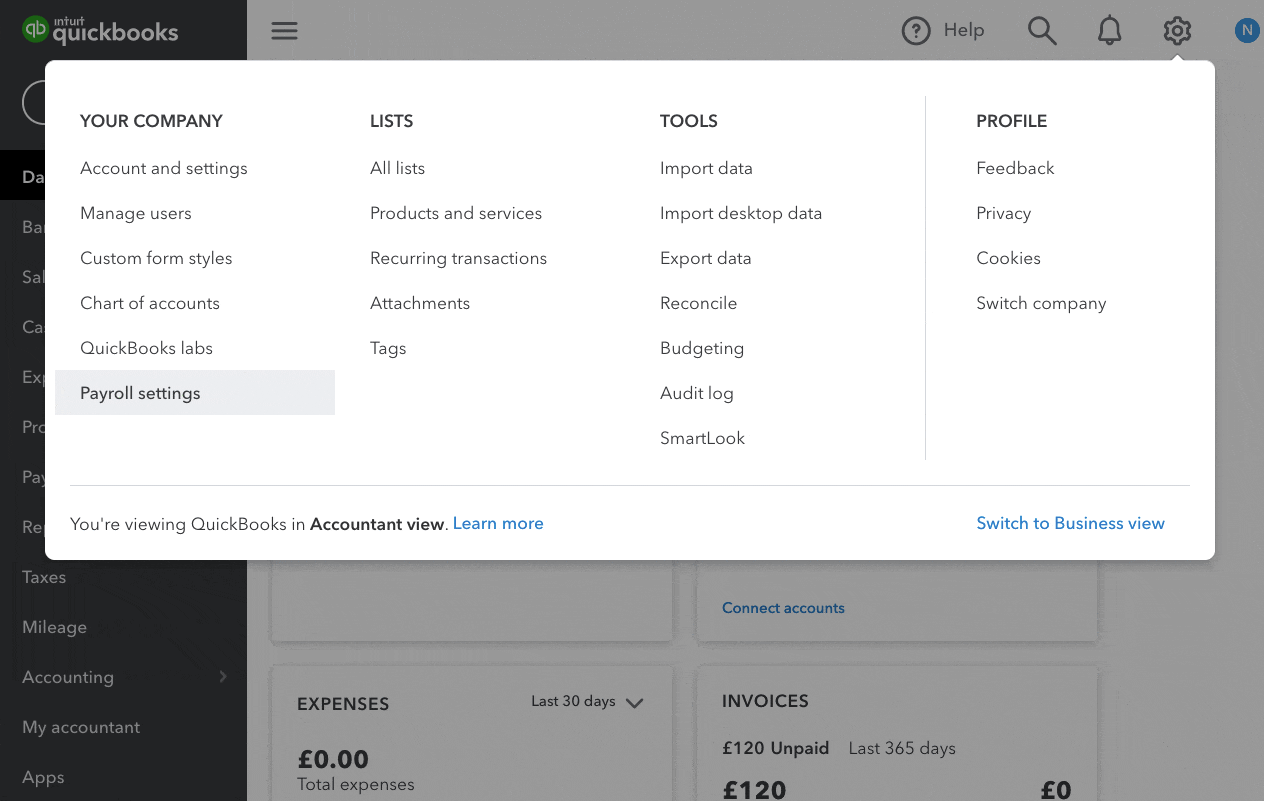Image resolution: width=1264 pixels, height=801 pixels.
Task: Open Cookies under Profile
Action: (1009, 258)
